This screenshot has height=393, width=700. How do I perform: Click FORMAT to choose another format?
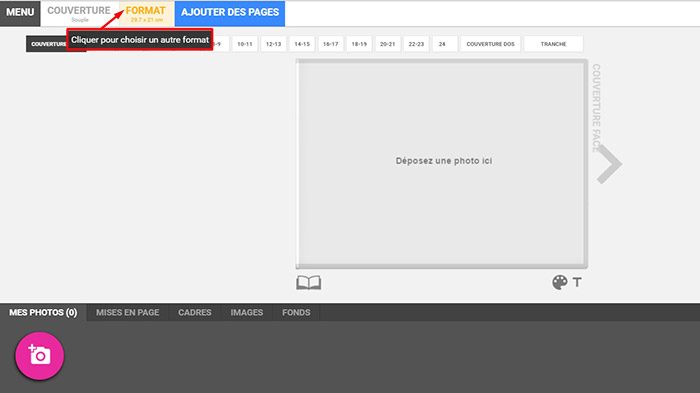tap(146, 13)
